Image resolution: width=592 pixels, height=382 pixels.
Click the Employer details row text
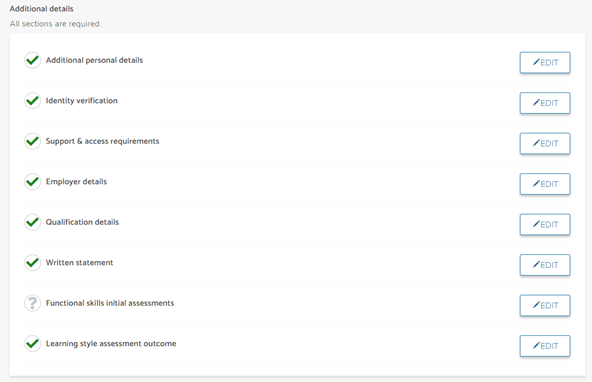pos(76,182)
